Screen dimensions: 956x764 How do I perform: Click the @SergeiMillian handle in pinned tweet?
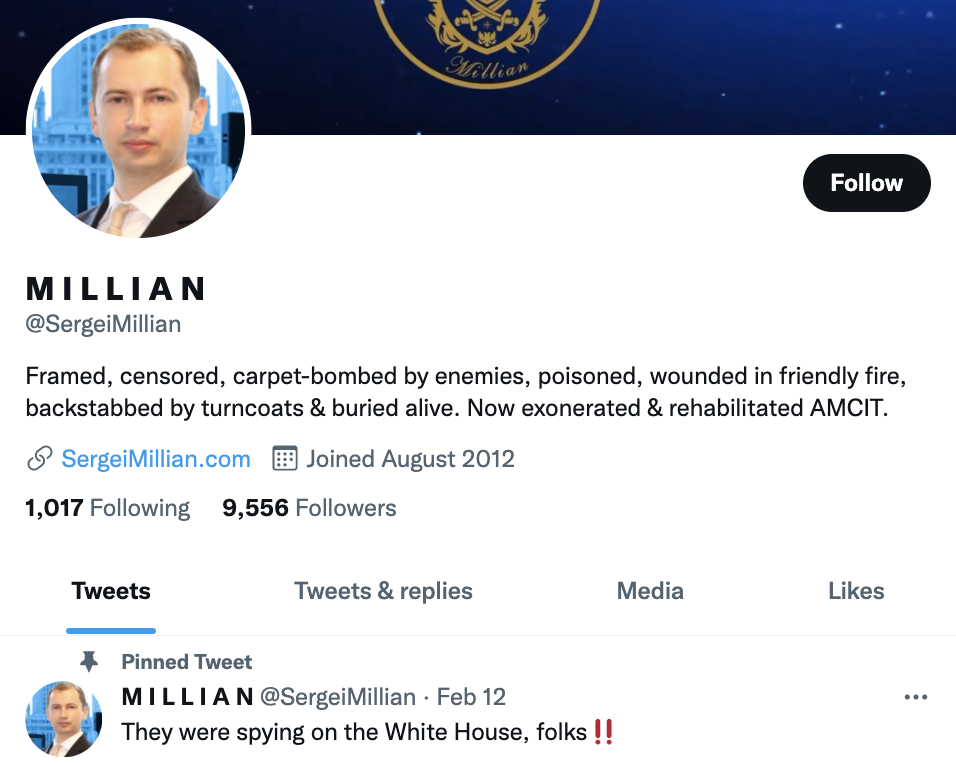[338, 697]
